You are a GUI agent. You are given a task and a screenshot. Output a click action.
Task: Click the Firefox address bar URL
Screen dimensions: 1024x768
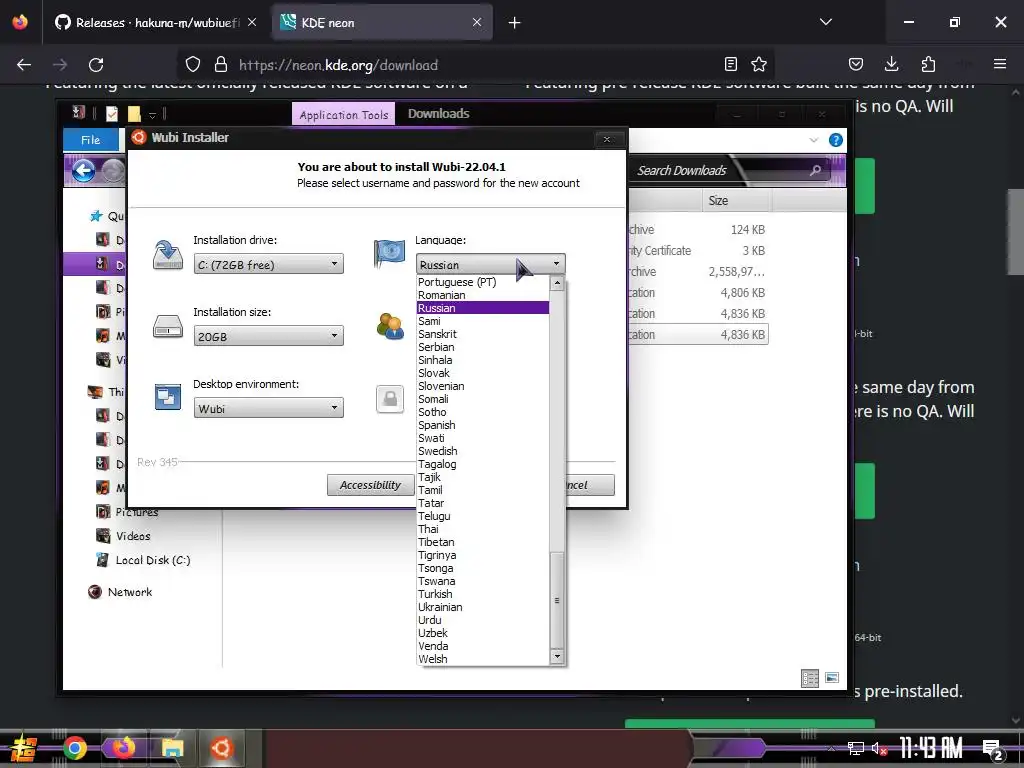pos(338,65)
